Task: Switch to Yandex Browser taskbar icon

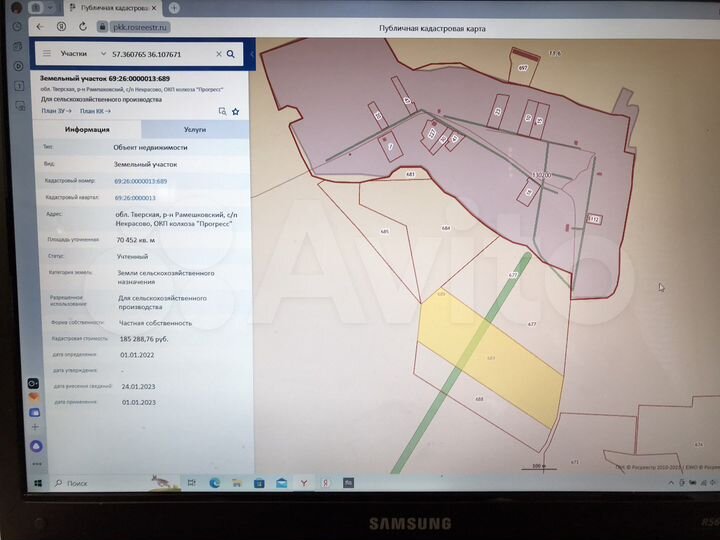Action: pos(304,483)
